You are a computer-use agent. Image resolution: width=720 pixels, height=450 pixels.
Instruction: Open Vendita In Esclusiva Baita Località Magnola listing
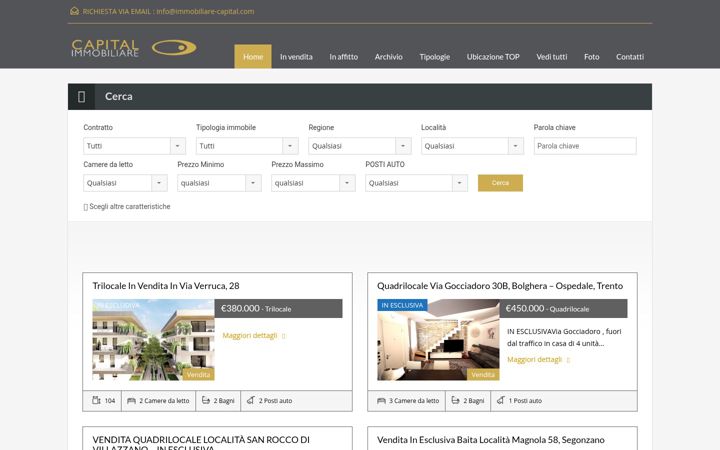click(x=491, y=440)
